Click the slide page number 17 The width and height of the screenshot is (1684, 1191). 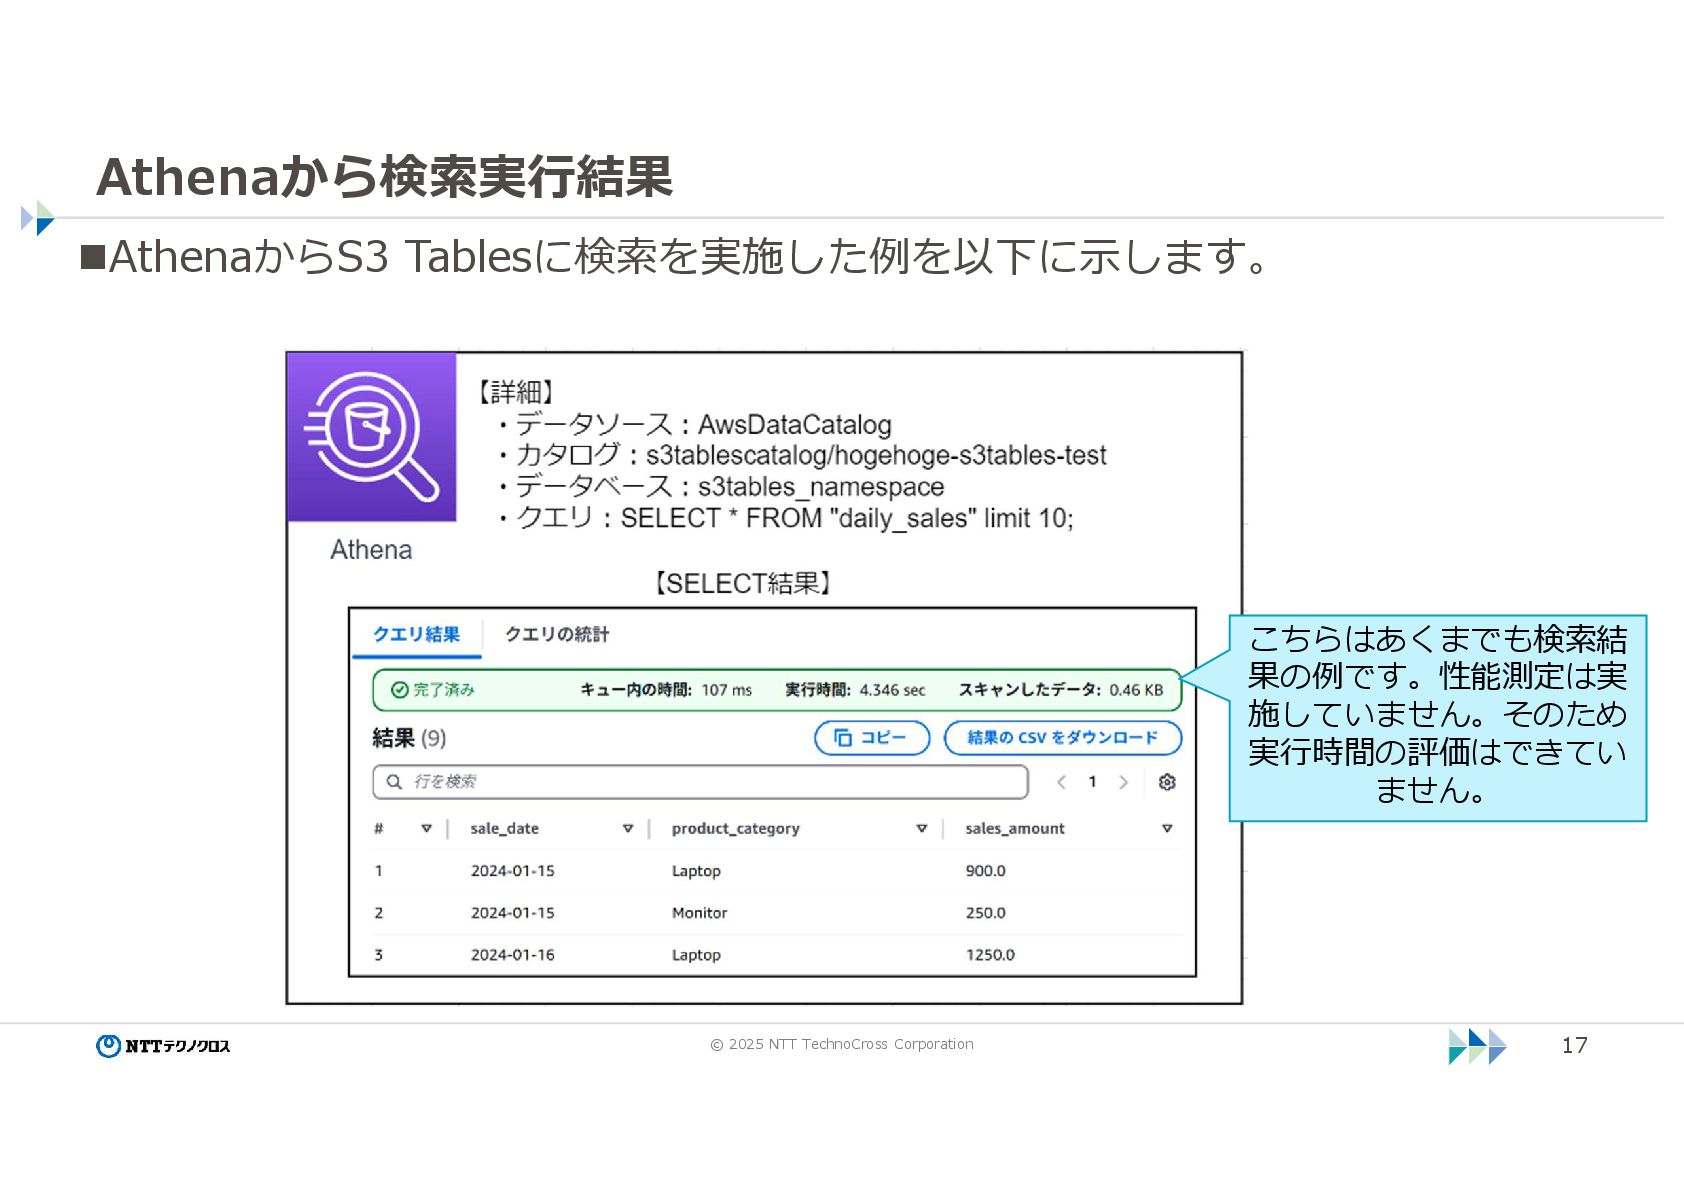(x=1575, y=1046)
